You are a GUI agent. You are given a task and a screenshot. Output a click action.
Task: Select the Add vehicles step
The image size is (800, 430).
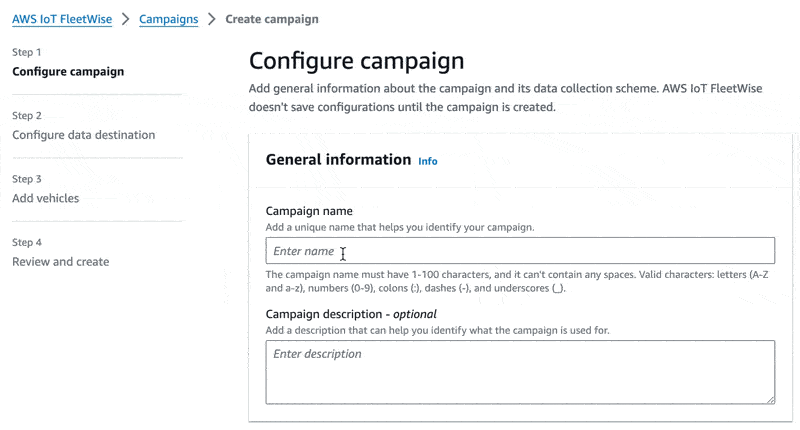click(x=45, y=198)
